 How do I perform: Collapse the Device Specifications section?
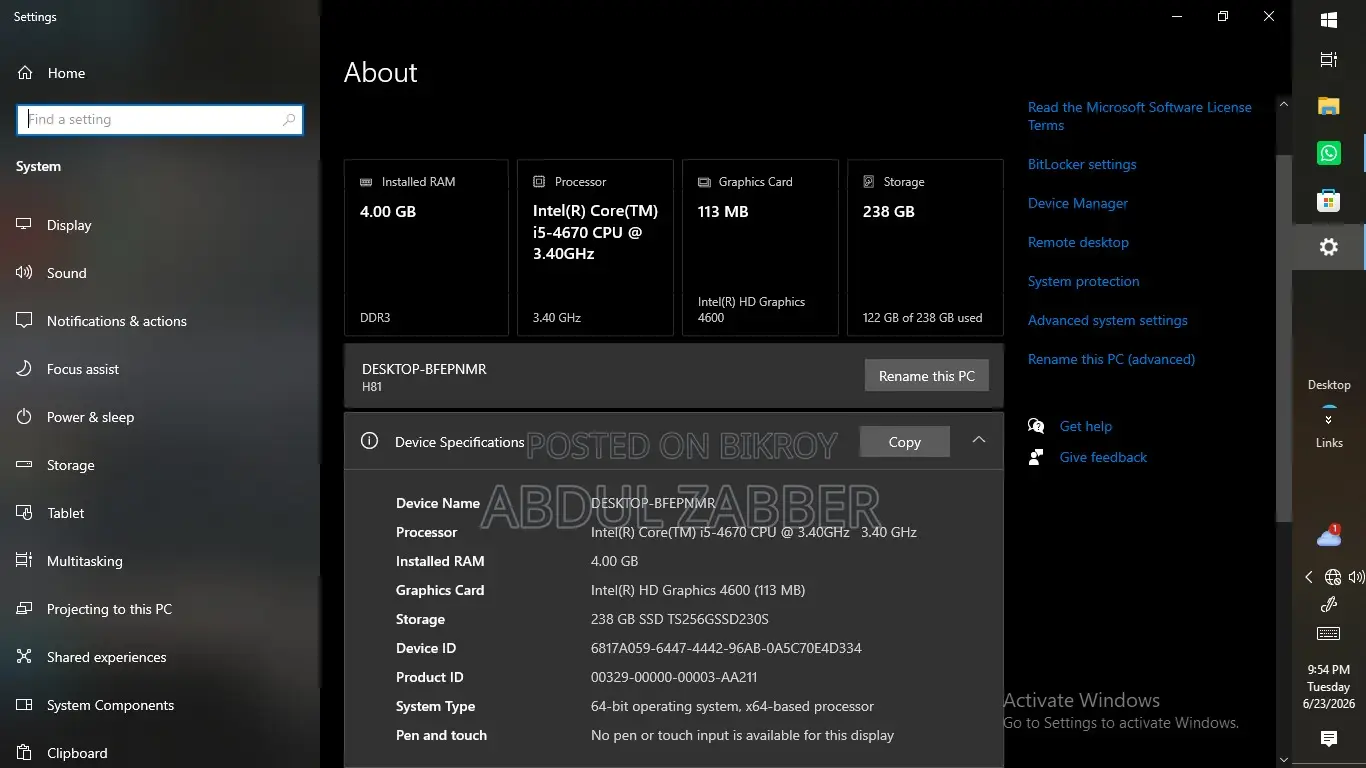pyautogui.click(x=979, y=440)
